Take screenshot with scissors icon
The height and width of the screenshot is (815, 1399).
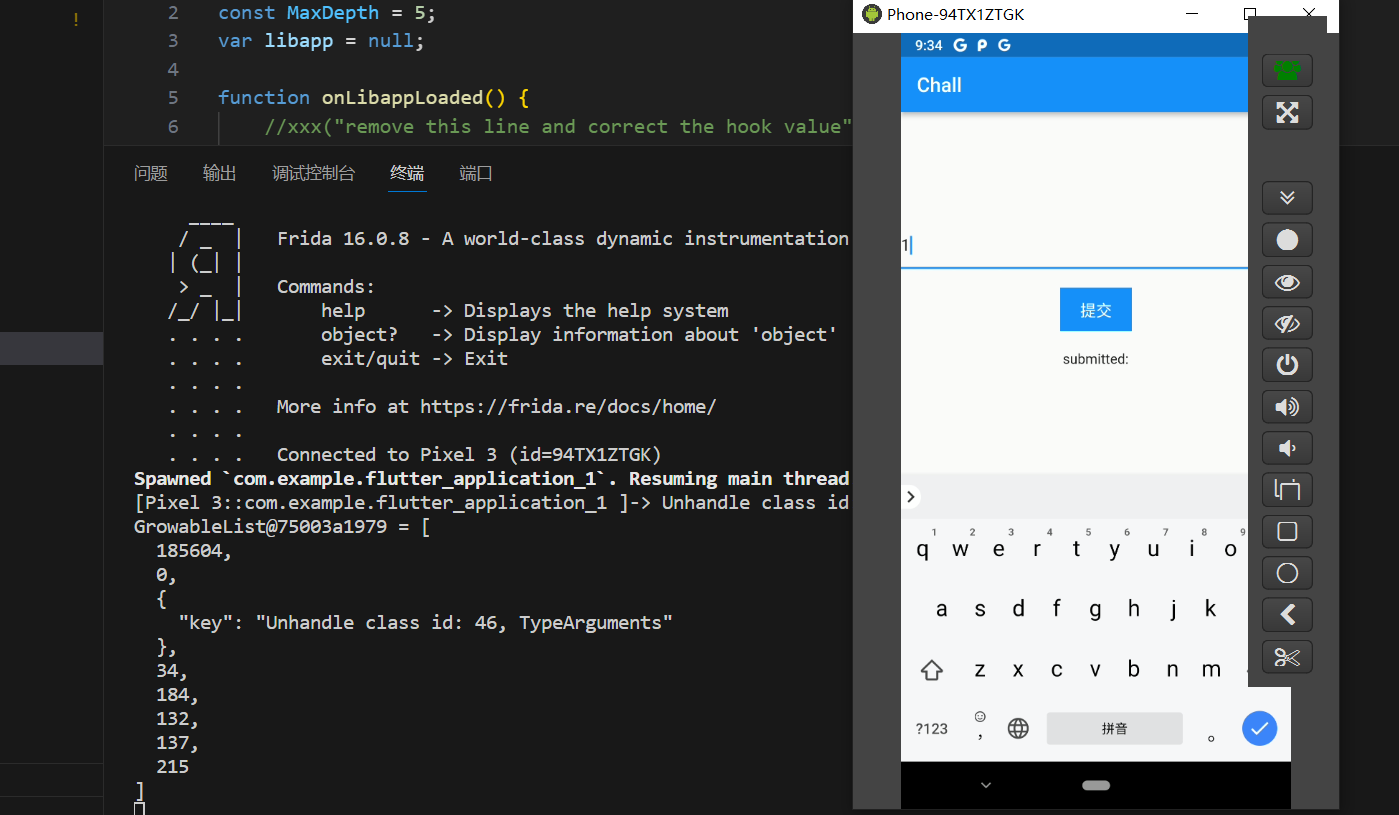[1287, 657]
